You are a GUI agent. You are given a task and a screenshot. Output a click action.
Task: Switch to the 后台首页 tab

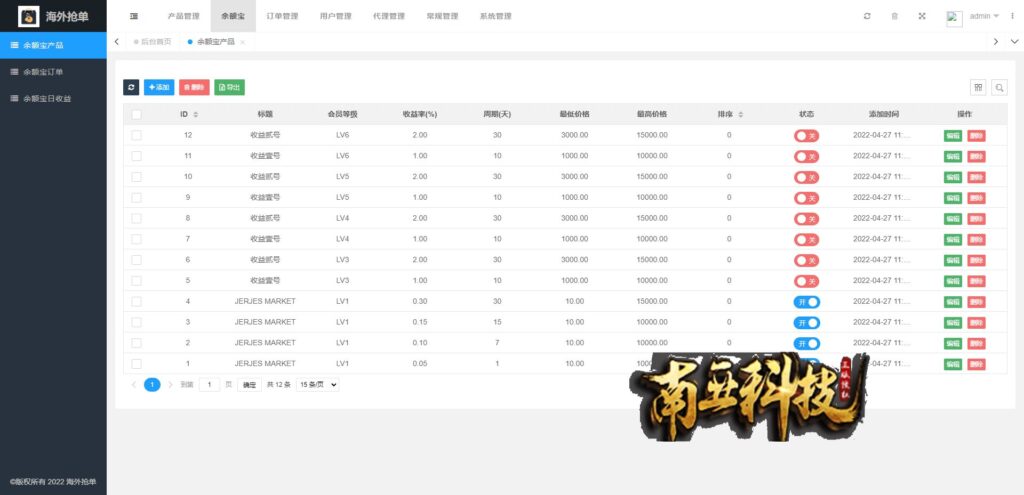point(152,42)
